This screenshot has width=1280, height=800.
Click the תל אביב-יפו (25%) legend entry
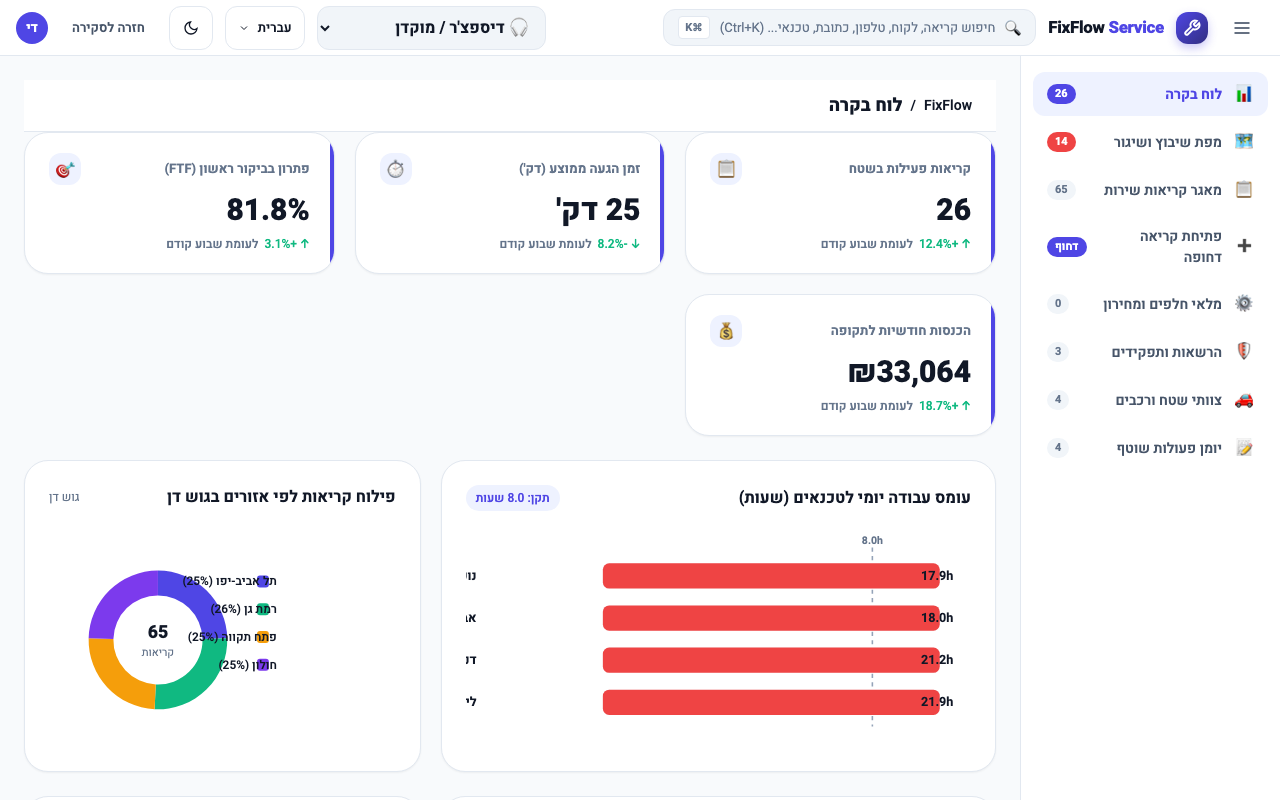coord(229,581)
